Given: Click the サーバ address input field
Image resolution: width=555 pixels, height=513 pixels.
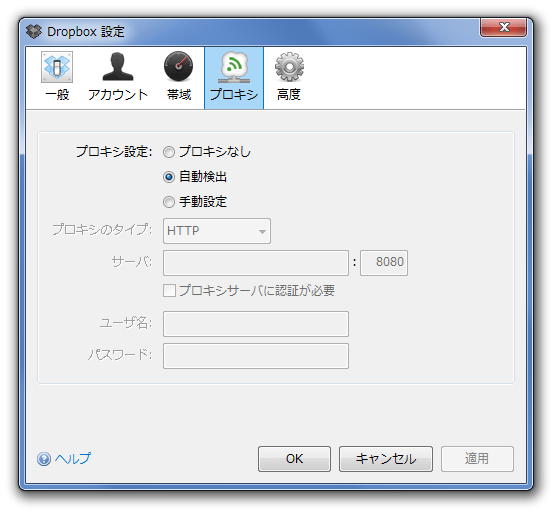Looking at the screenshot, I should (256, 263).
